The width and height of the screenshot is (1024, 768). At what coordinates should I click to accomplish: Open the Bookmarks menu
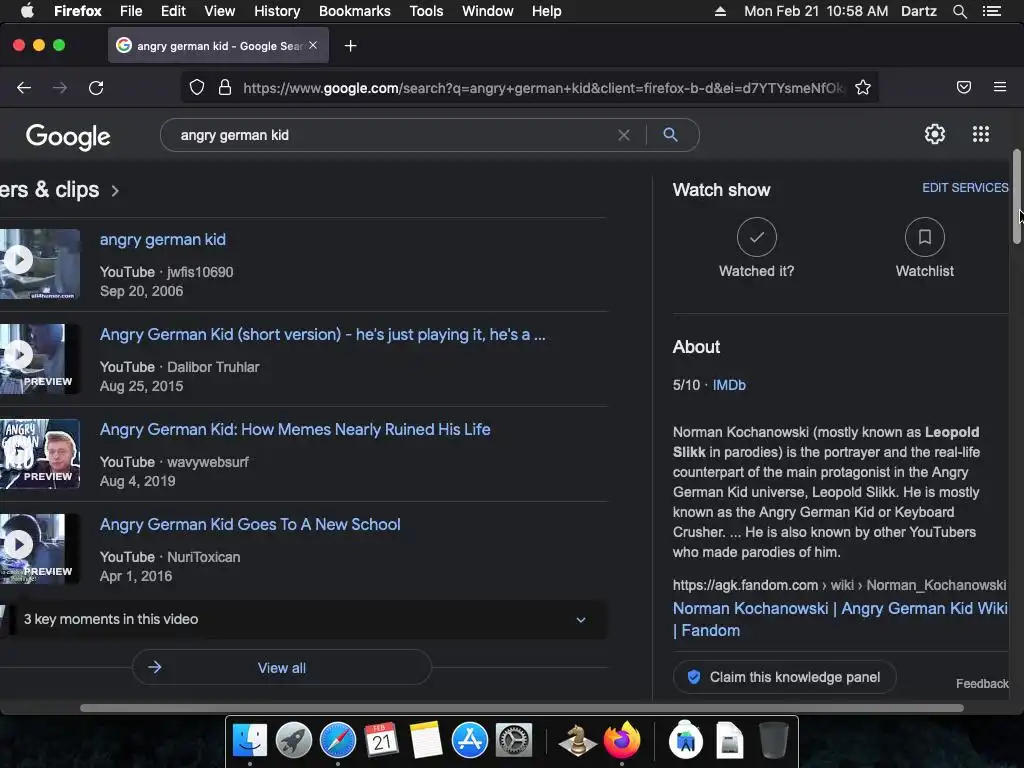tap(355, 11)
